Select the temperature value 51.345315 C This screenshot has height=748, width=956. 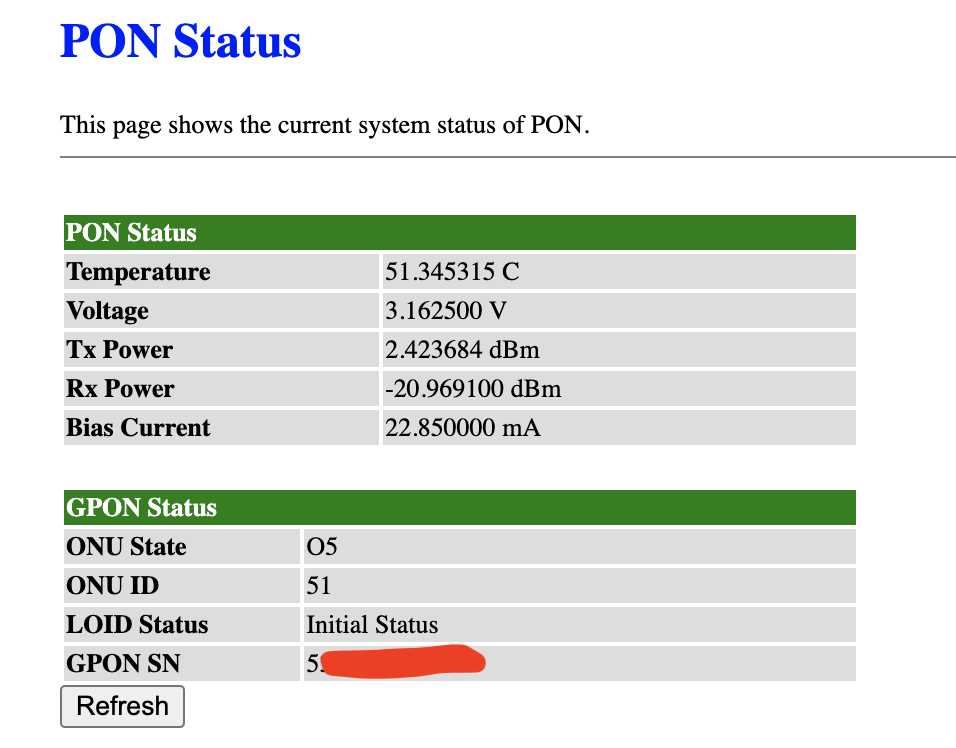(452, 272)
